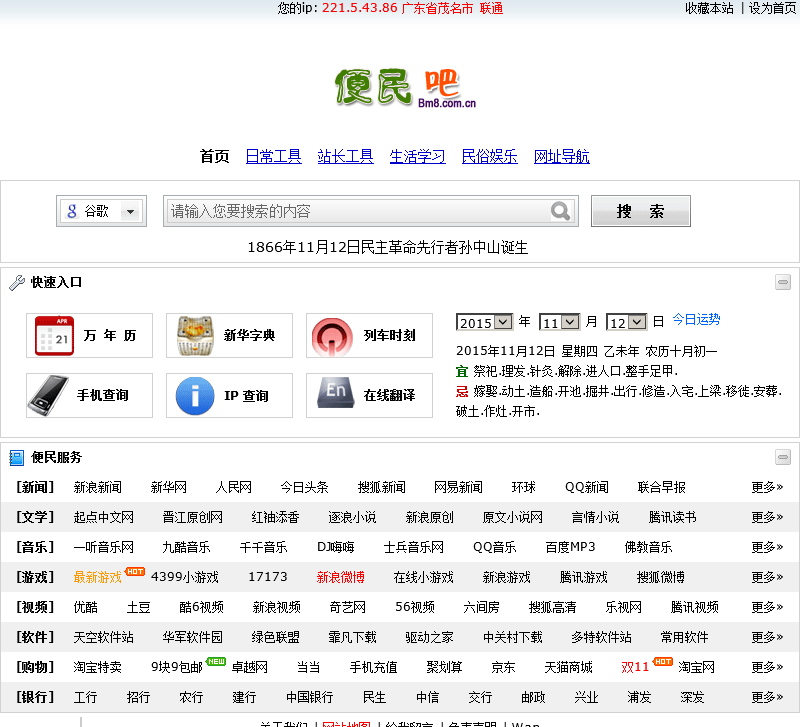The height and width of the screenshot is (727, 800).
Task: Click 收藏本站 link at top
Action: 709,8
